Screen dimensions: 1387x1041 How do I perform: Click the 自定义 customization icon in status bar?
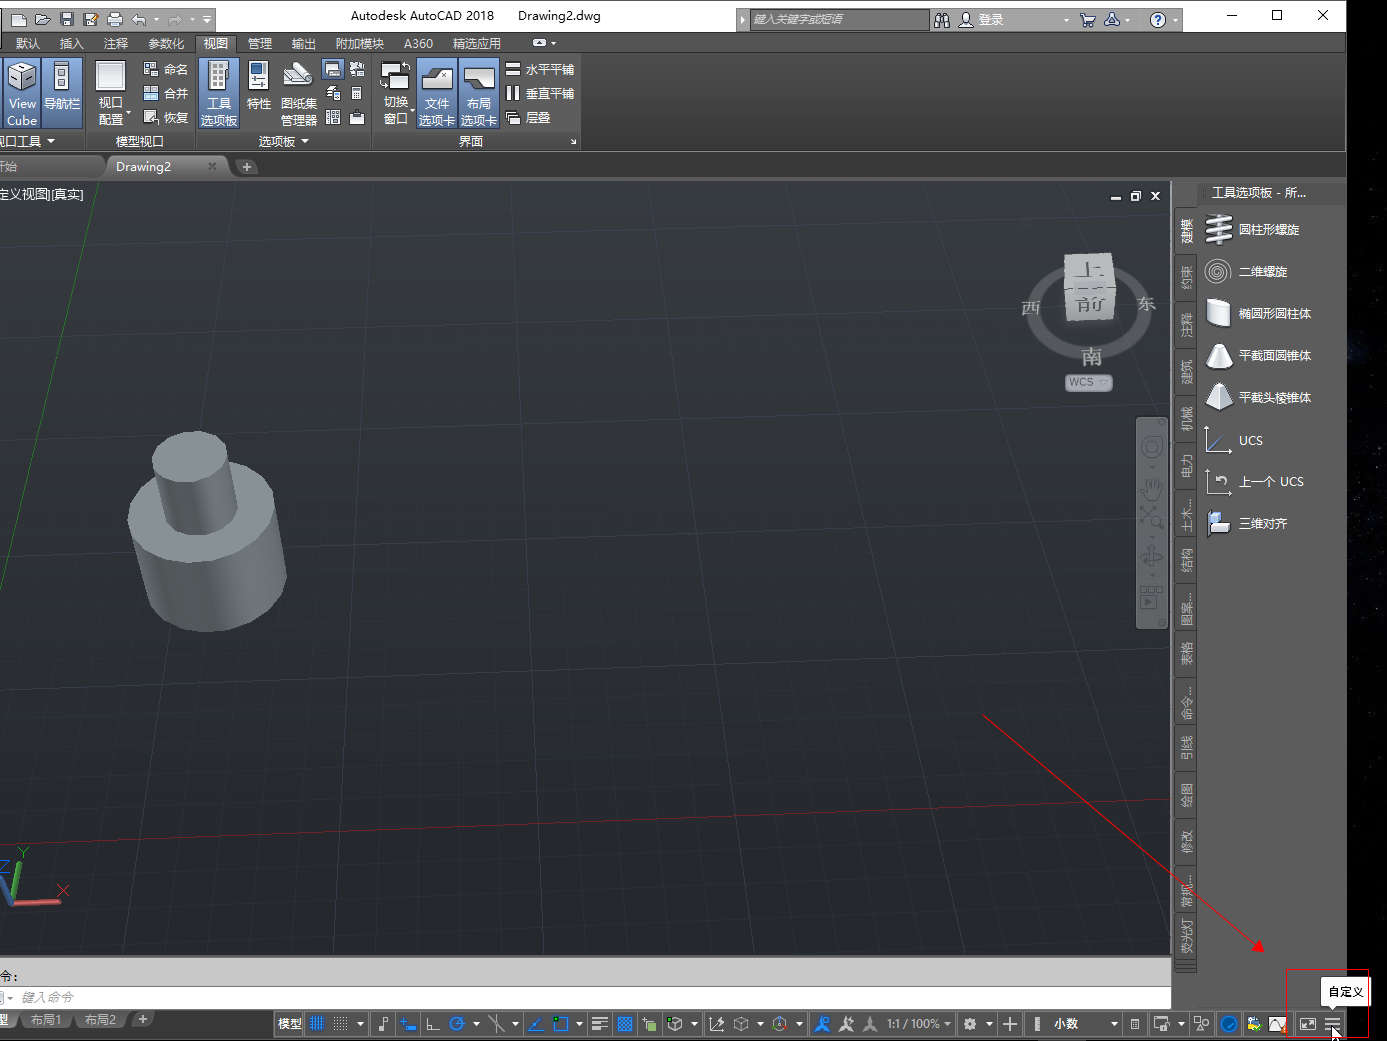1332,1024
